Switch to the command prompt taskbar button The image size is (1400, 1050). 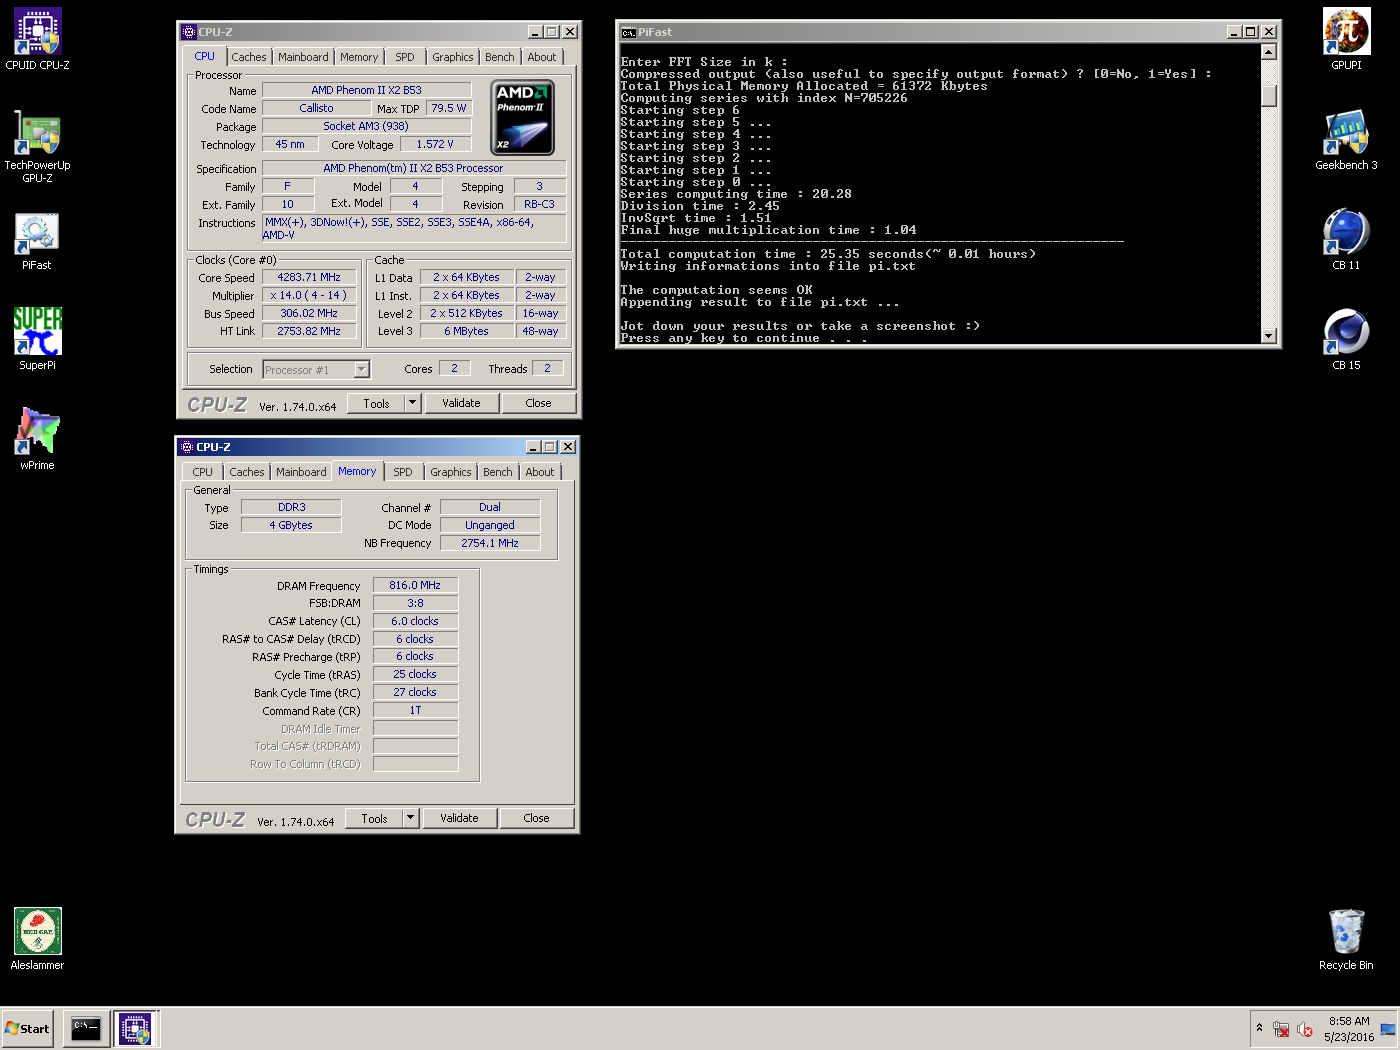(86, 1028)
